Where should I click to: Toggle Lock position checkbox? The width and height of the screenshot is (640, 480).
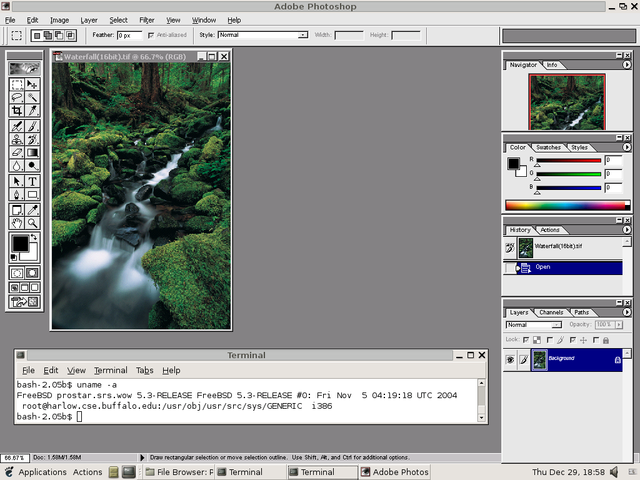(573, 340)
